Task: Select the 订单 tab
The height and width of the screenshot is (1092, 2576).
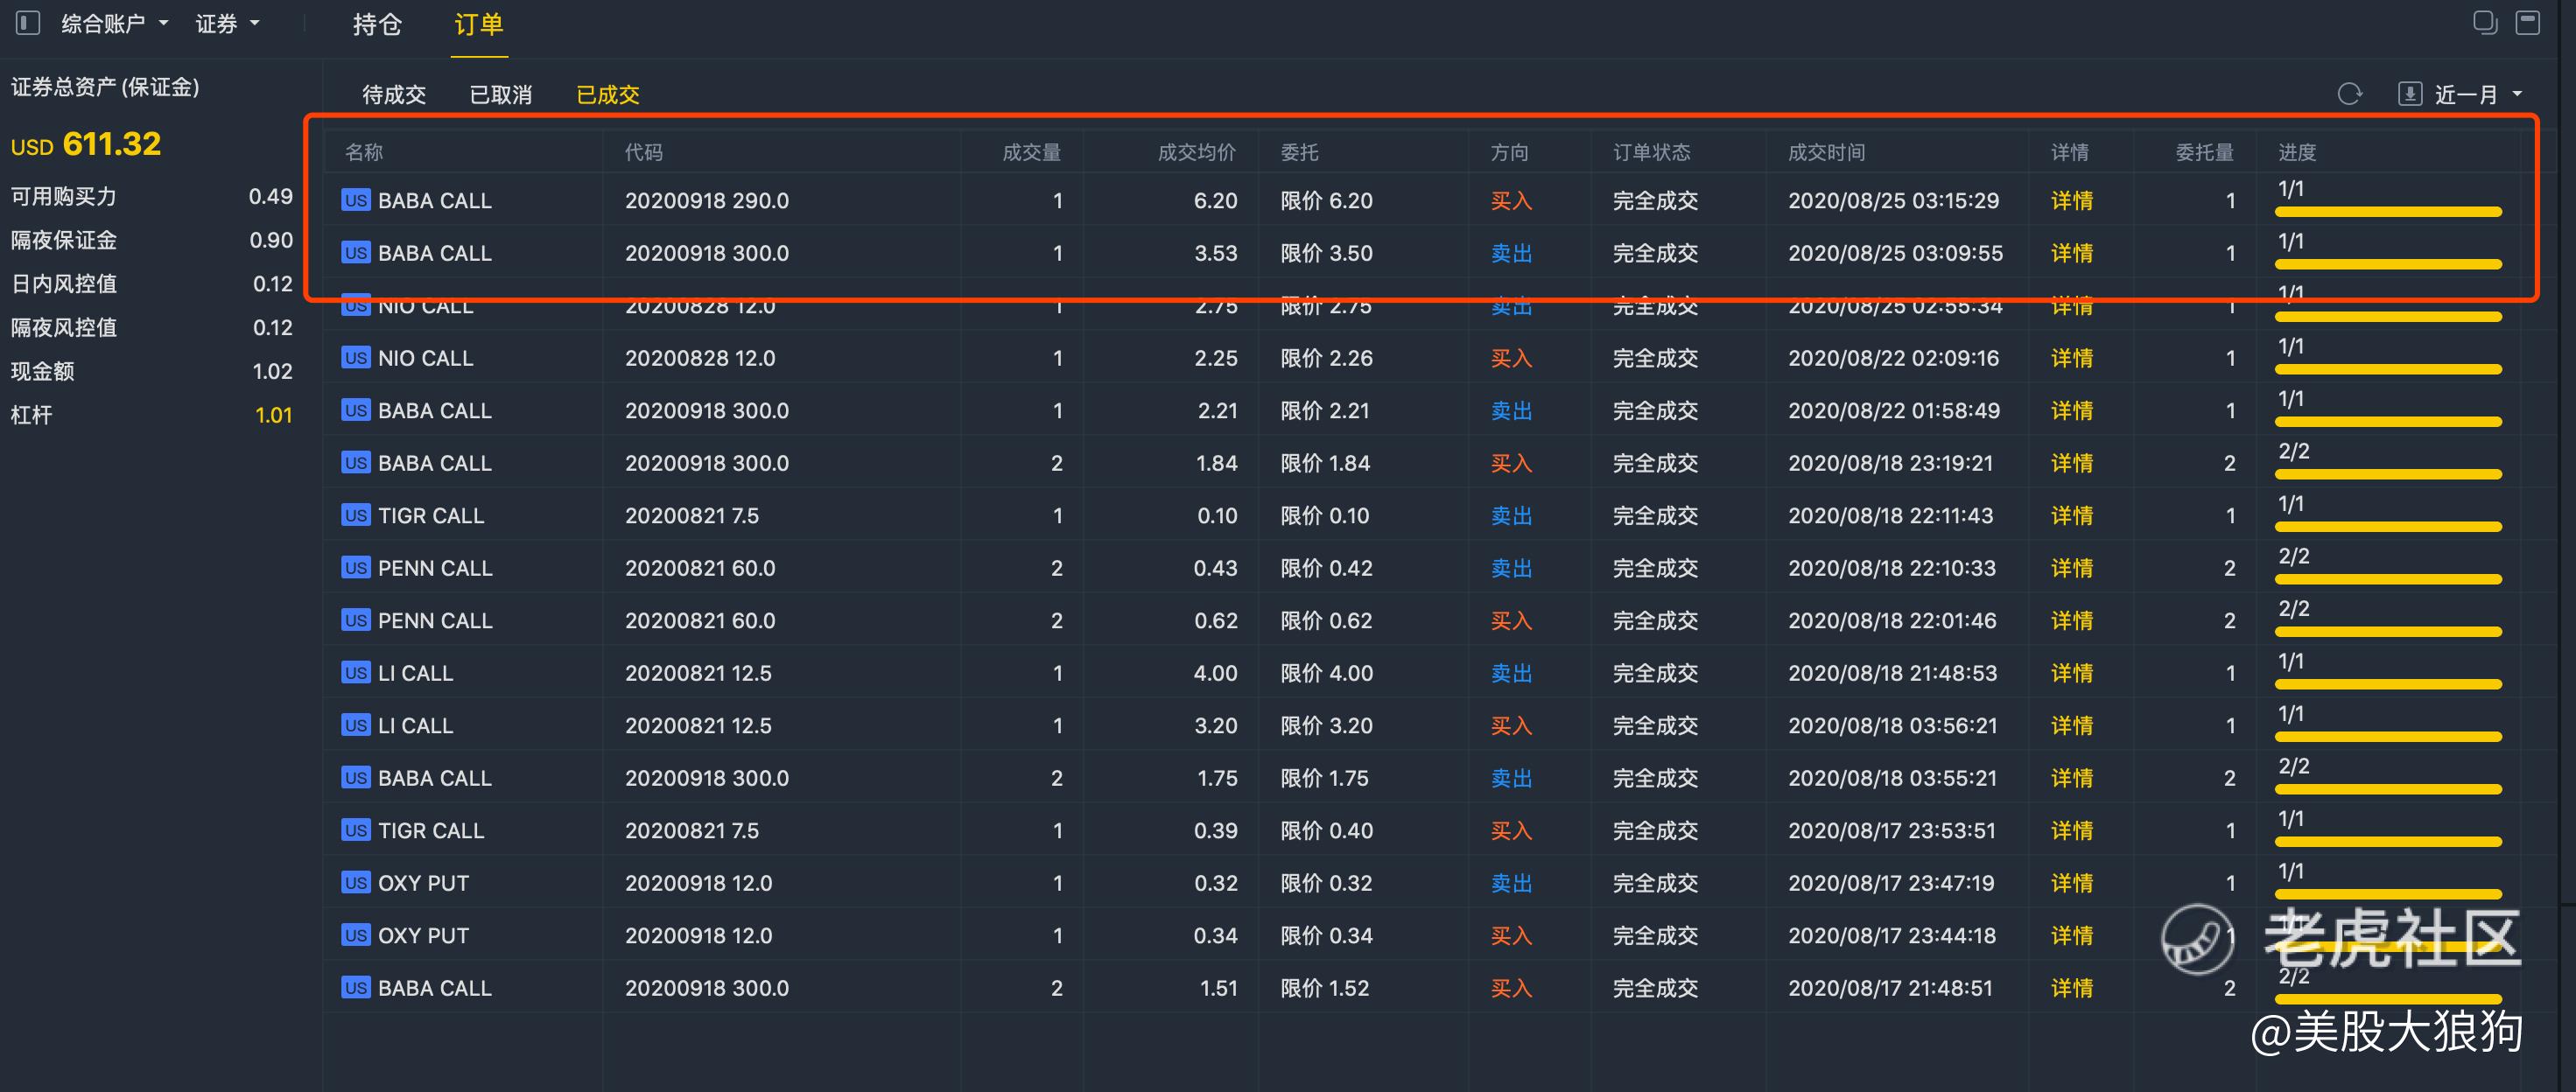Action: pos(479,24)
